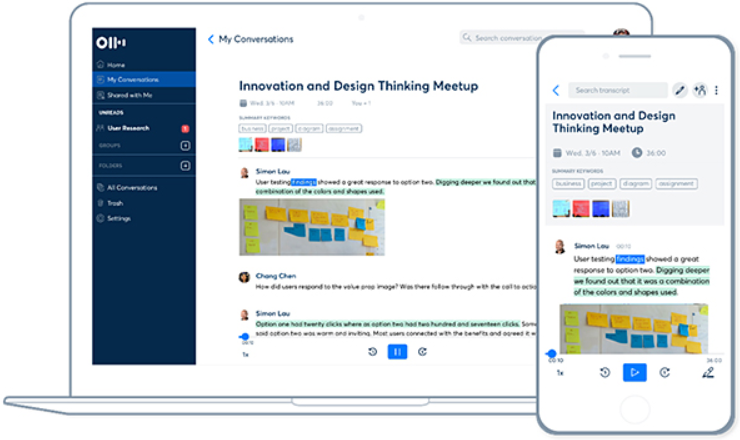The width and height of the screenshot is (740, 440).
Task: Click laptop title Innovation and Design Thinking Meetup
Action: [x=358, y=86]
